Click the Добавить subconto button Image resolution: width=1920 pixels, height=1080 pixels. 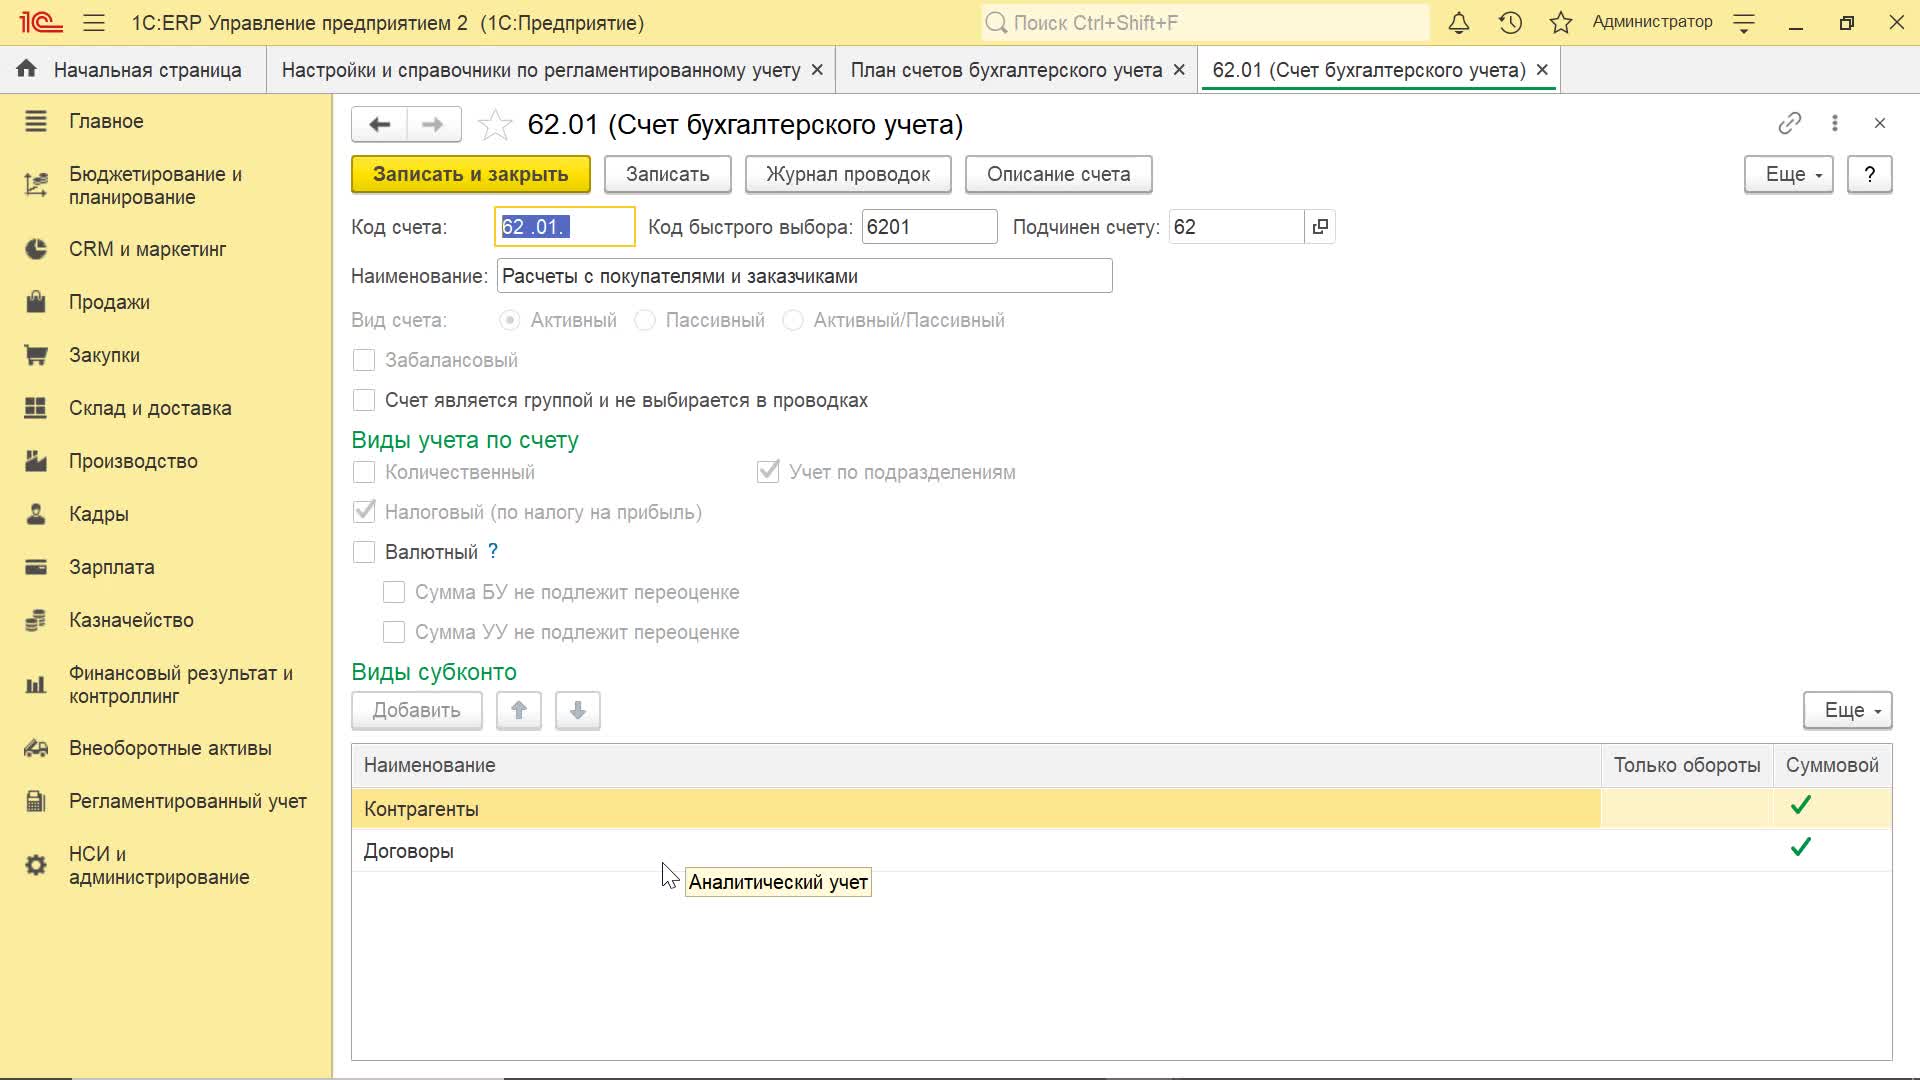(417, 710)
